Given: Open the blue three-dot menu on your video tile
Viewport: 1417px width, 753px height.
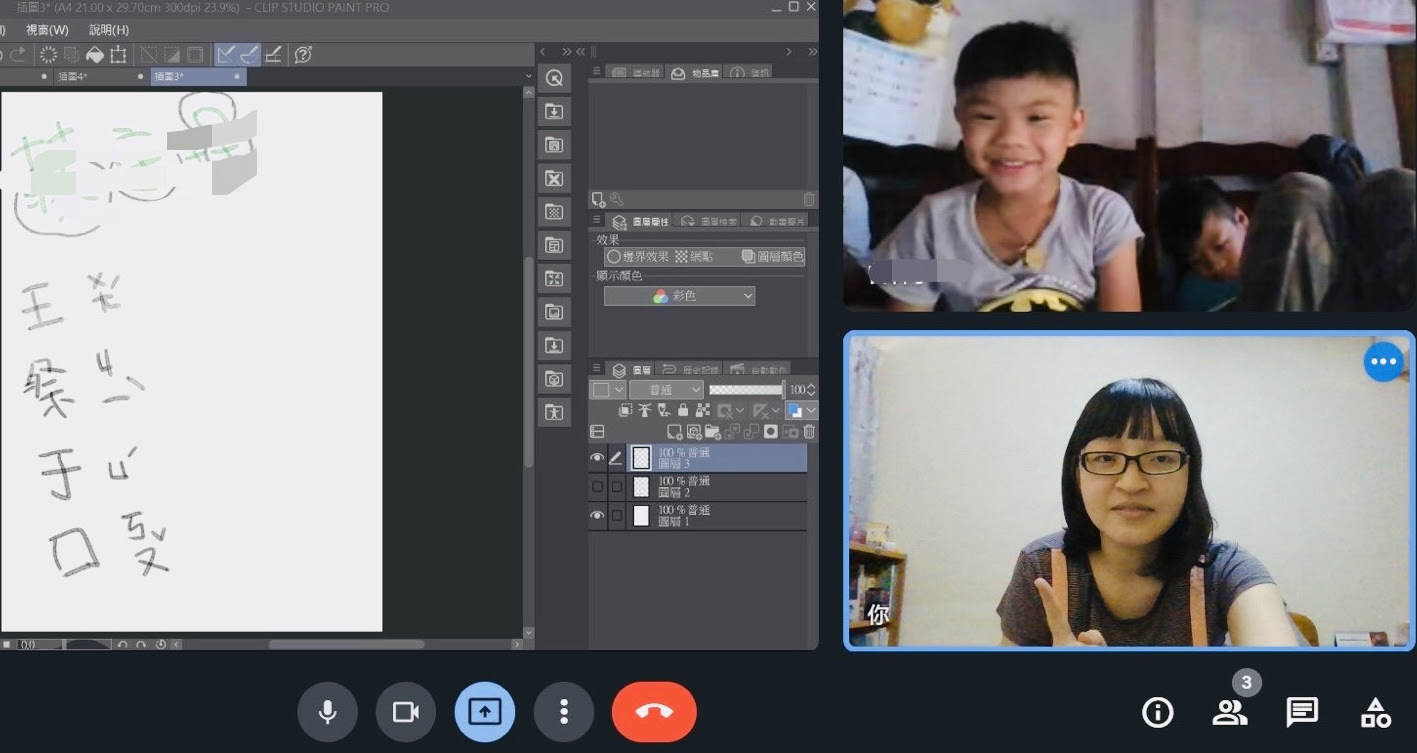Looking at the screenshot, I should (x=1384, y=362).
